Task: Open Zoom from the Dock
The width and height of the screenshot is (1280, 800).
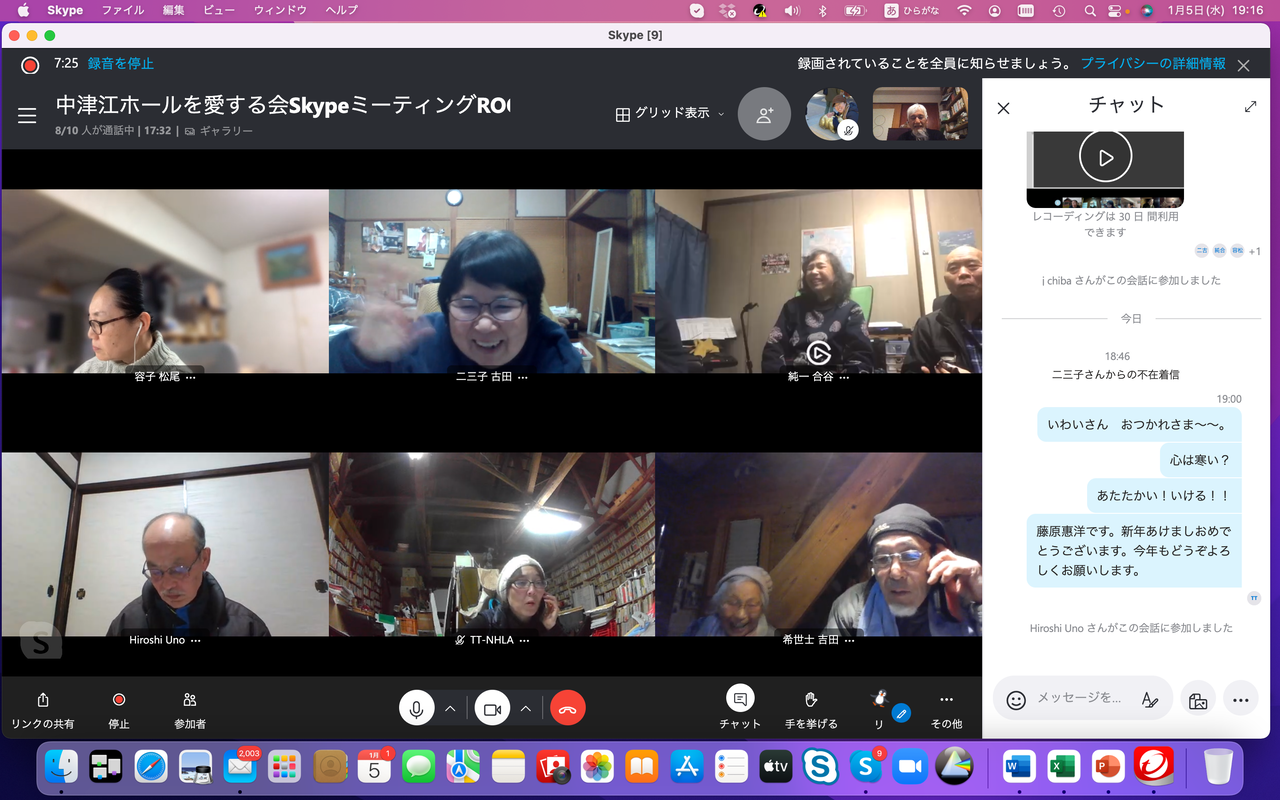Action: [x=910, y=767]
